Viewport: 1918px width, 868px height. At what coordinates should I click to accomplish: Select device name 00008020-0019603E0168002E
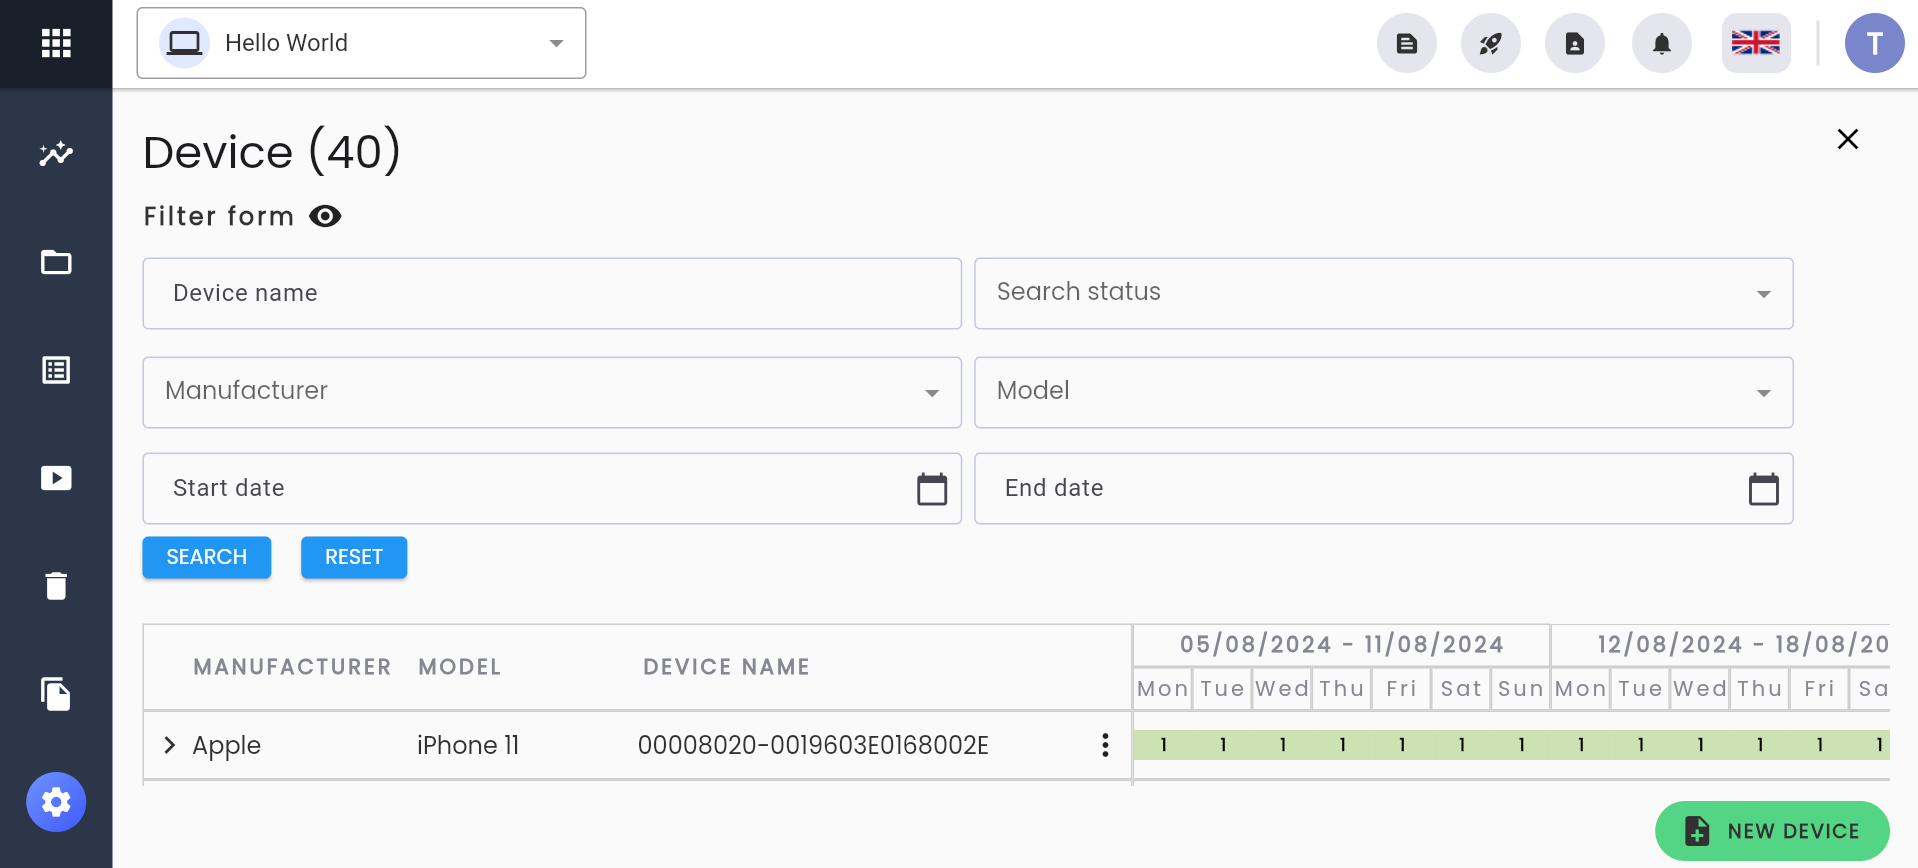coord(813,745)
